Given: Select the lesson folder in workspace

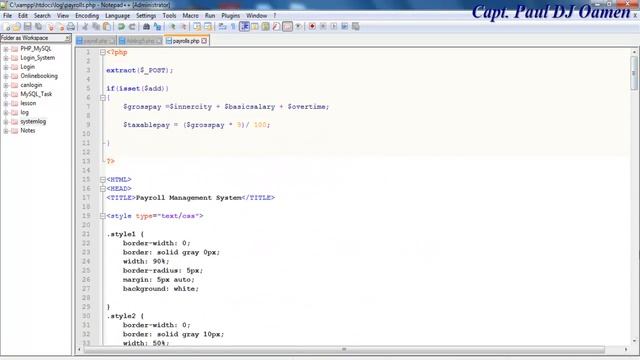Looking at the screenshot, I should click(x=28, y=103).
